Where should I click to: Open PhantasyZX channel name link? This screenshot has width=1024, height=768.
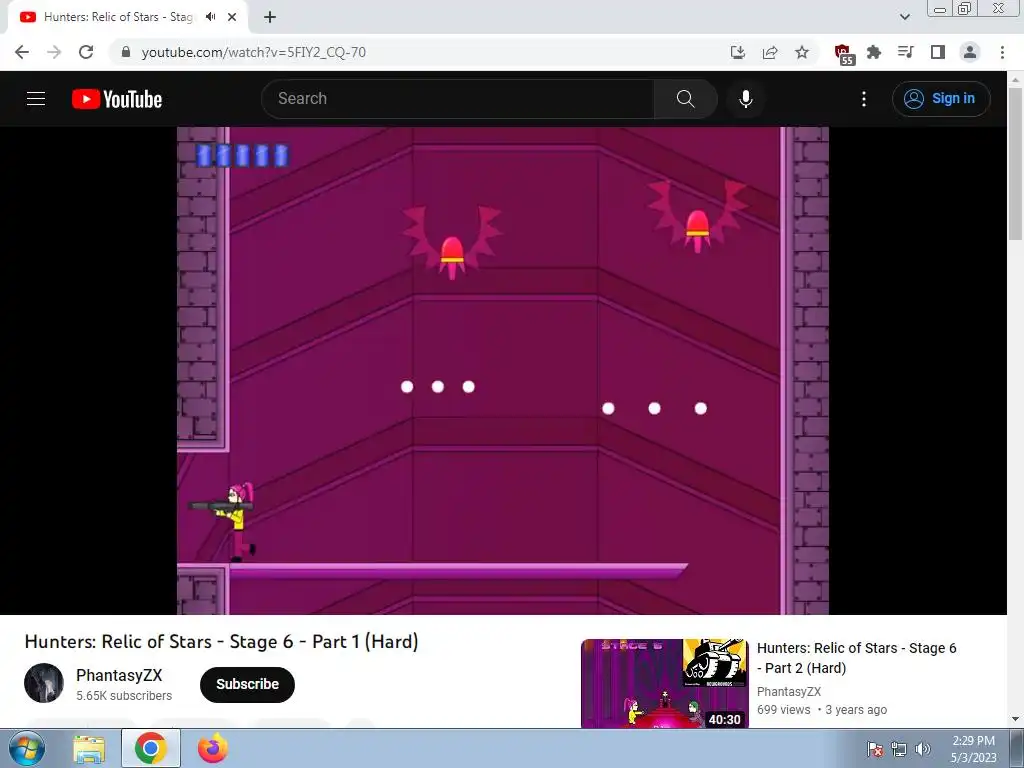click(119, 675)
